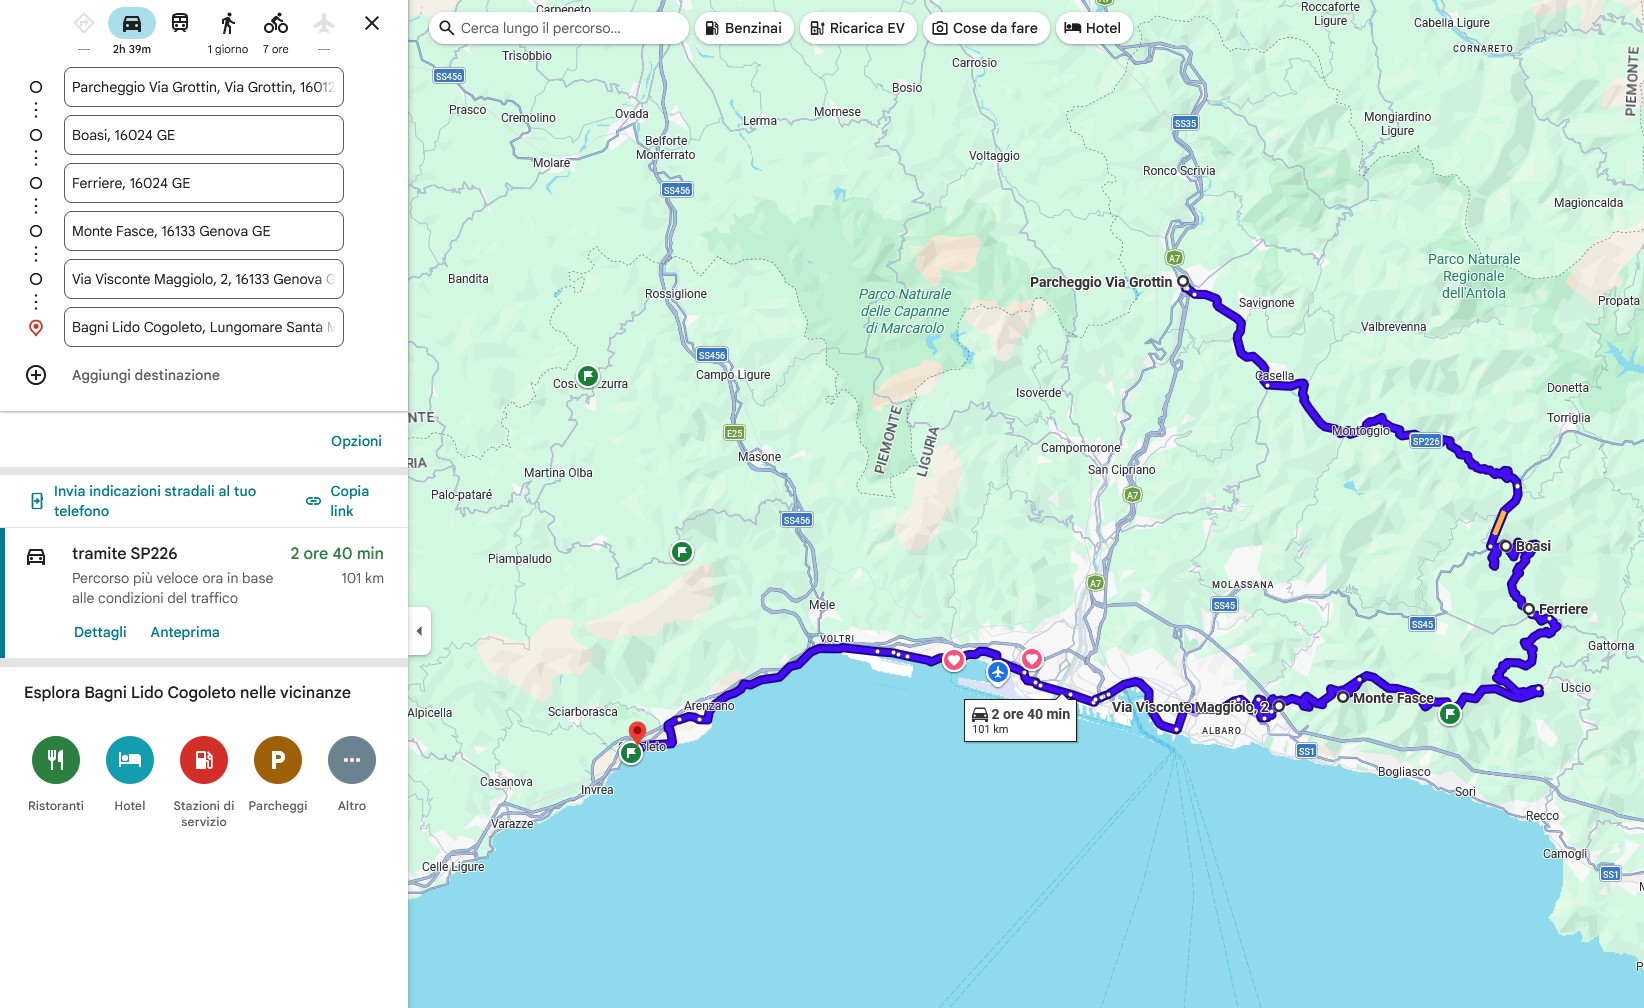
Task: Filter map by Benzinai
Action: tap(744, 28)
